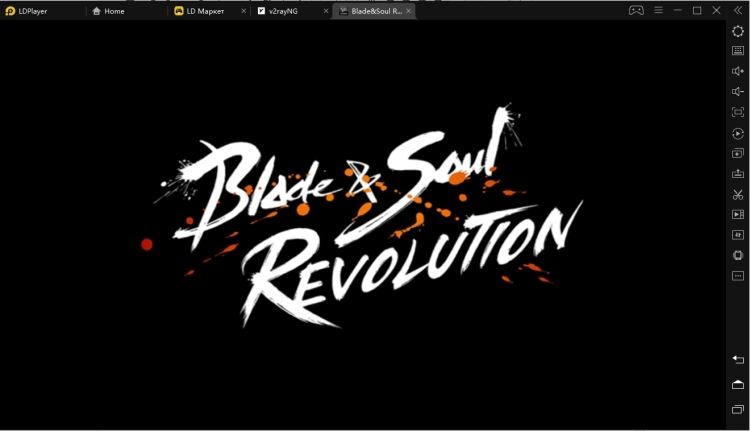Viewport: 750px width, 431px height.
Task: Switch to the Home tab
Action: [x=109, y=11]
